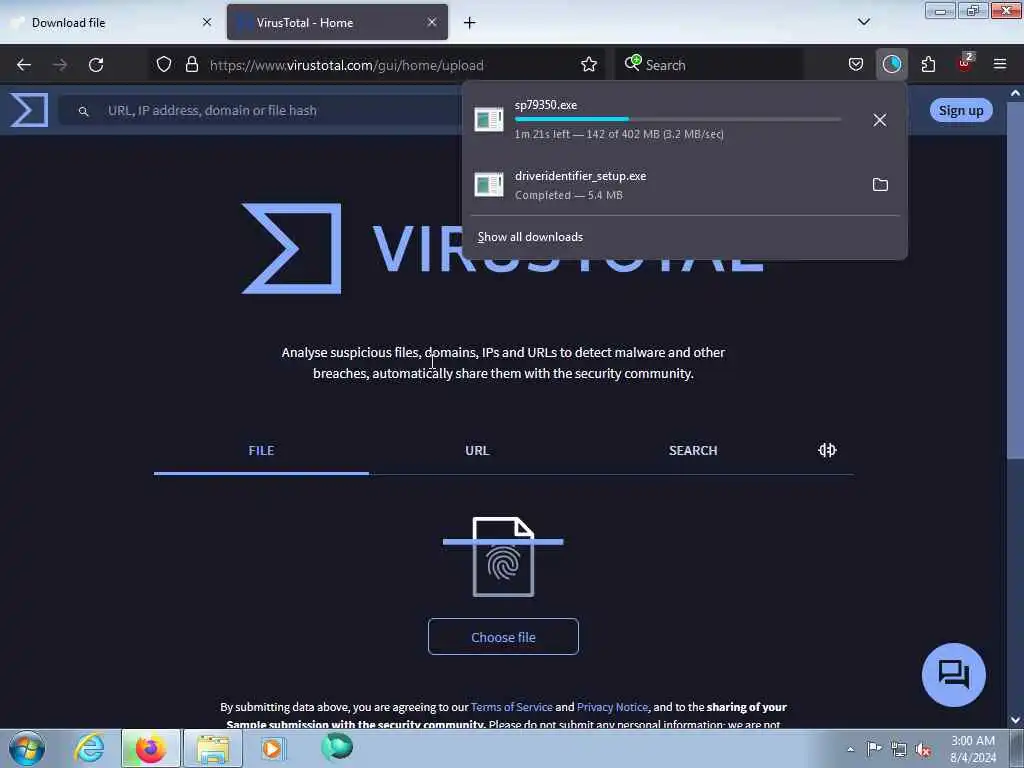Click the scrollbar up arrow
Image resolution: width=1024 pixels, height=768 pixels.
point(1015,94)
